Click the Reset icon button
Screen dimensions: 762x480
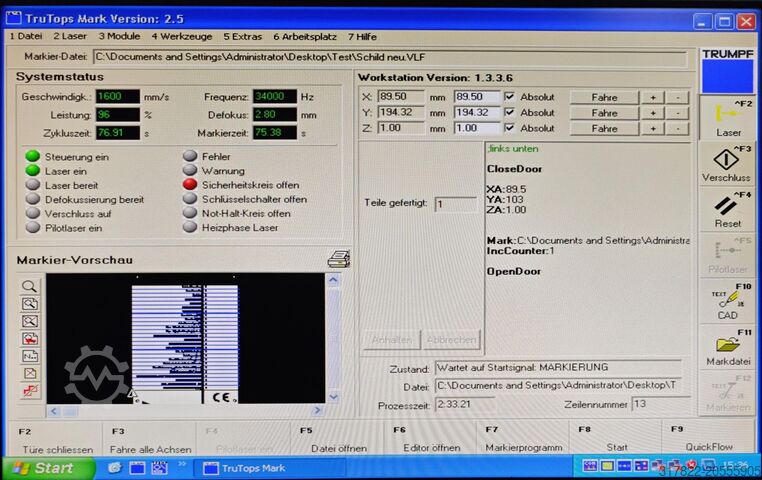click(x=728, y=208)
